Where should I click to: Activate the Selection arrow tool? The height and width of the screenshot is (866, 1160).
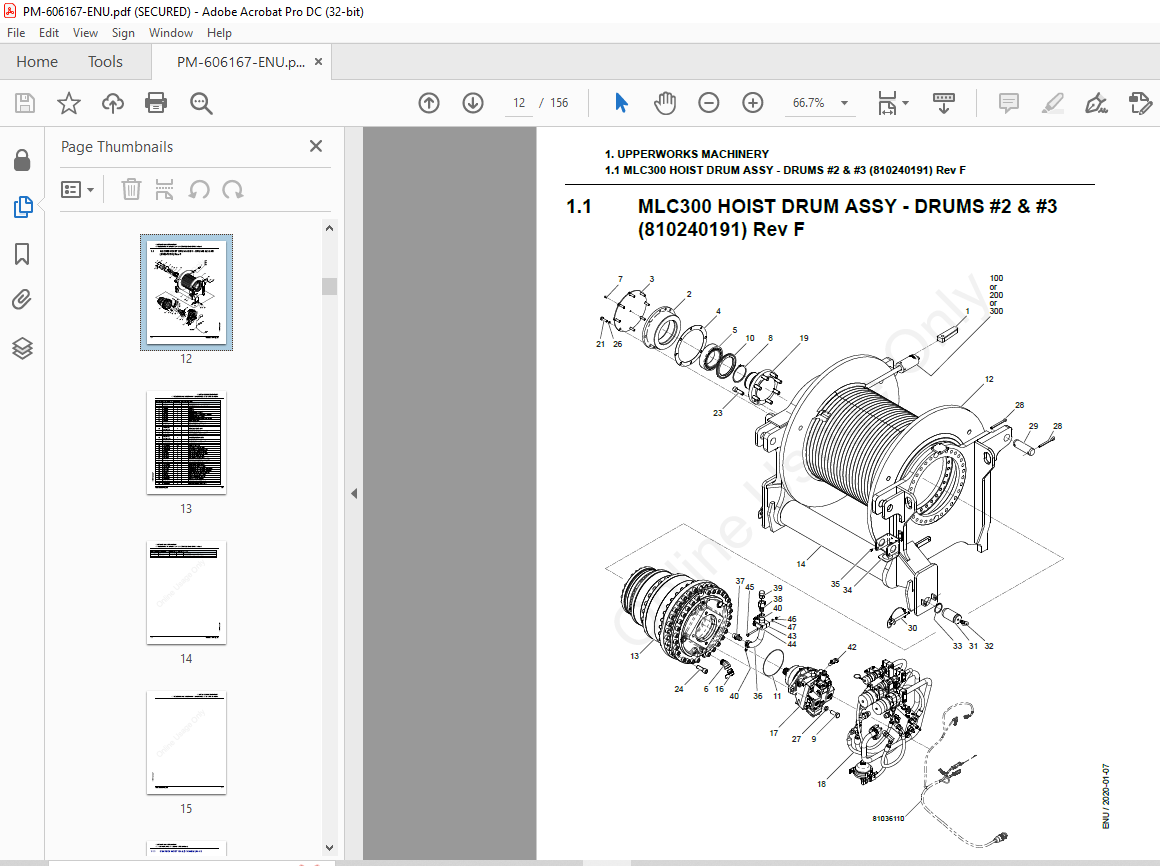coord(621,103)
